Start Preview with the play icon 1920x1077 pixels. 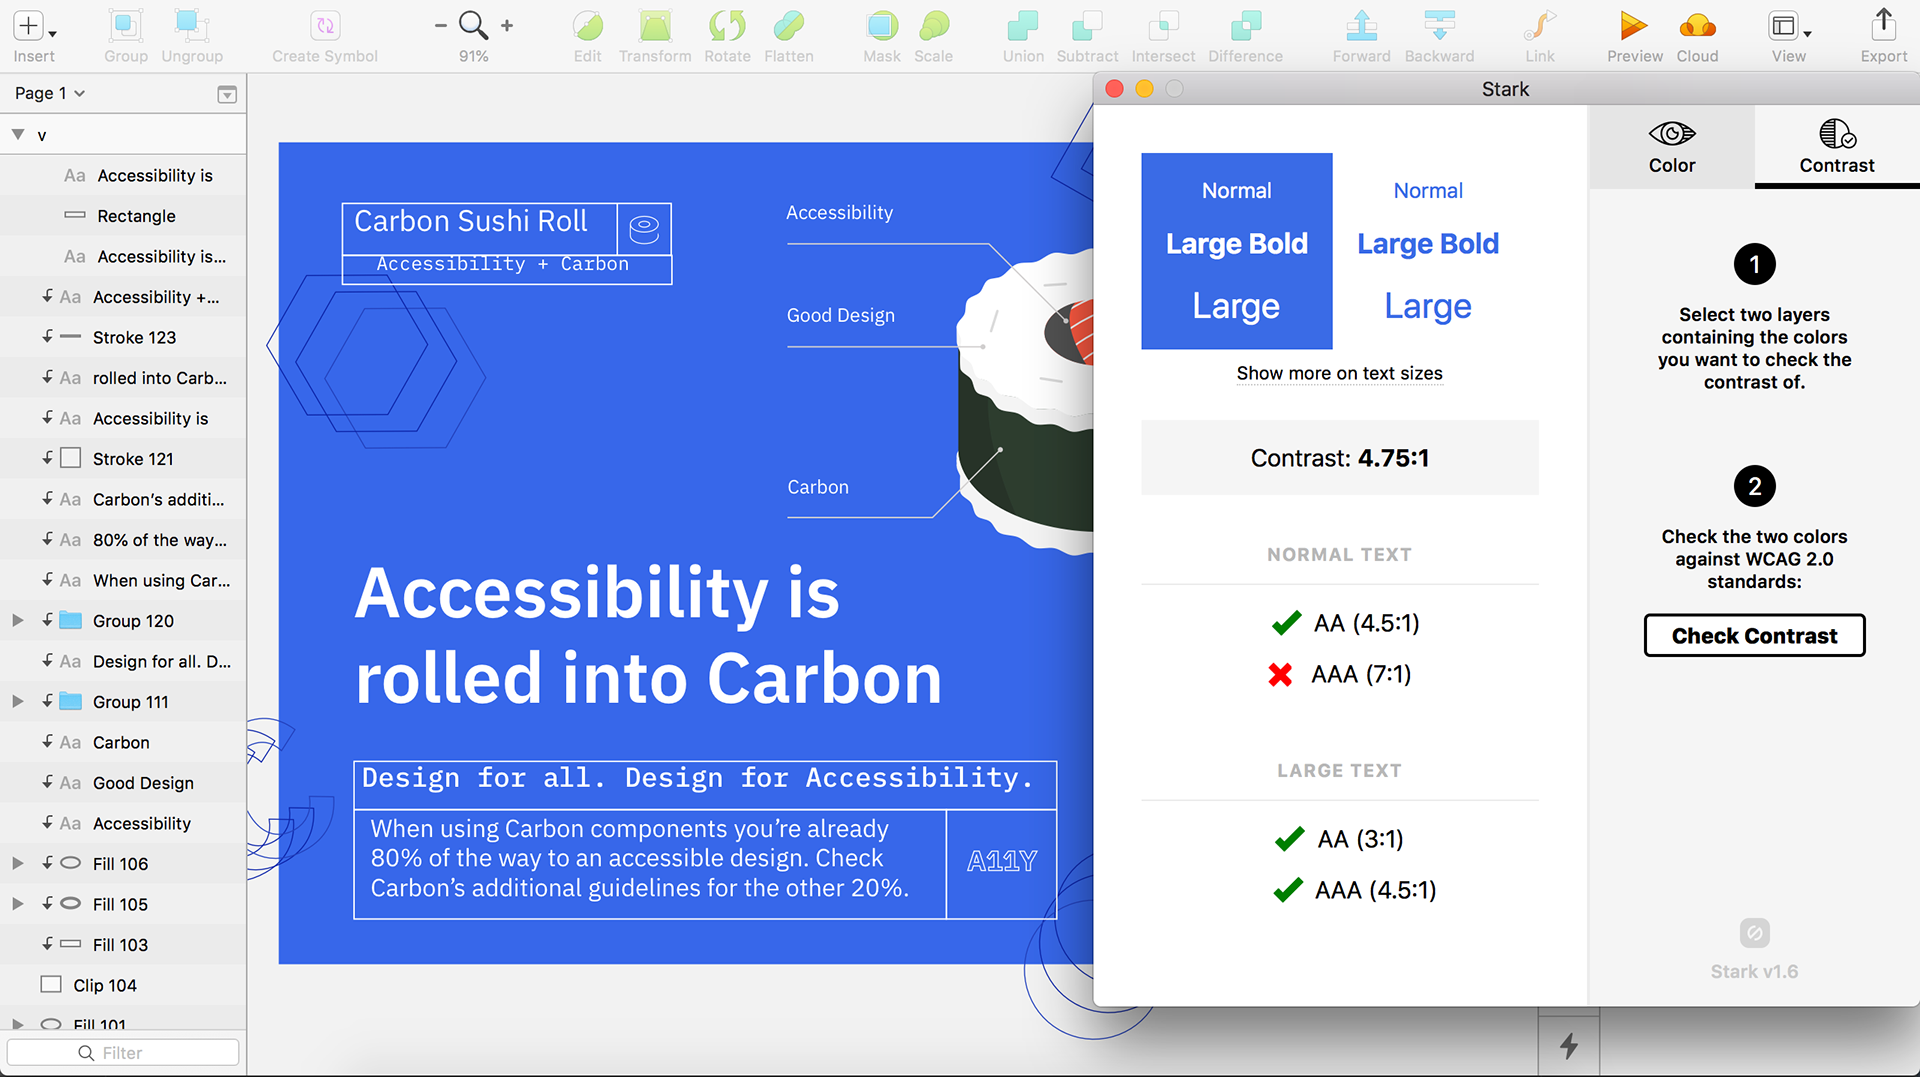(x=1634, y=27)
